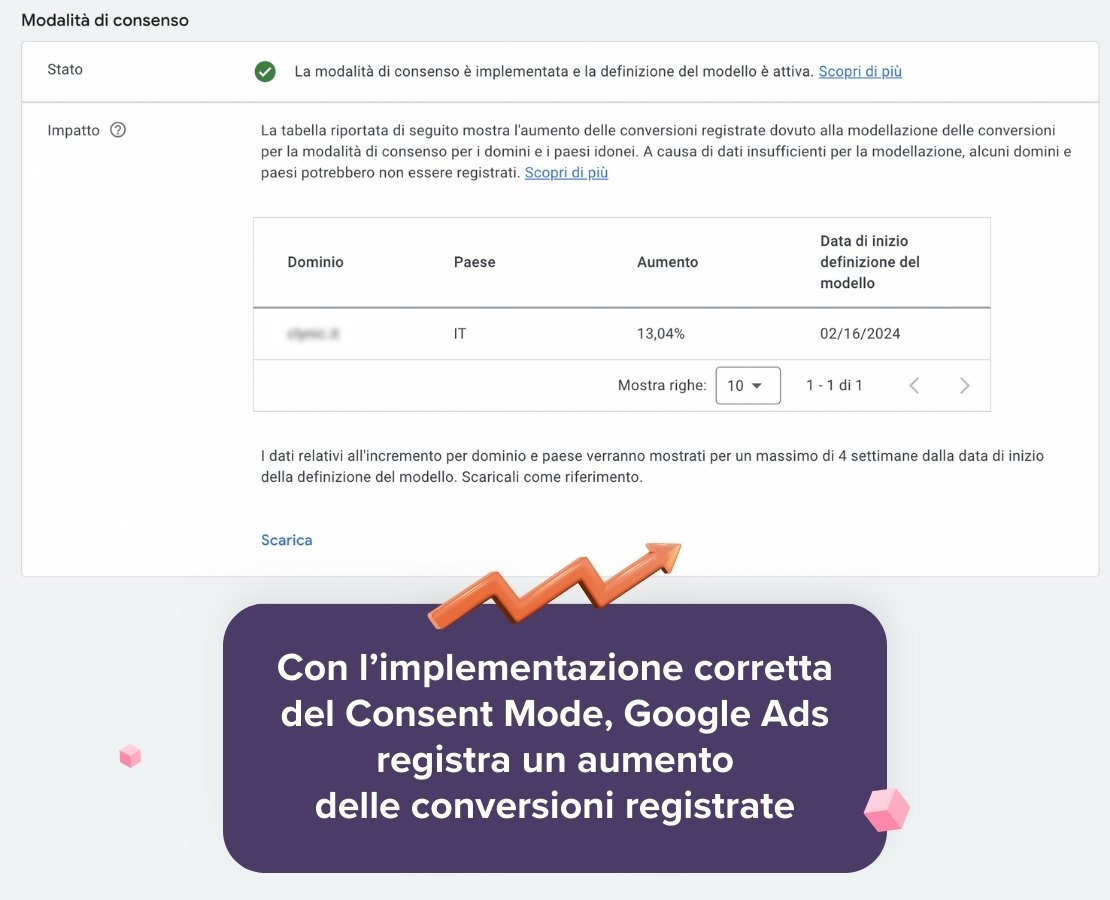This screenshot has height=900, width=1110.
Task: Open the Mostra righe 10 dropdown
Action: [748, 385]
